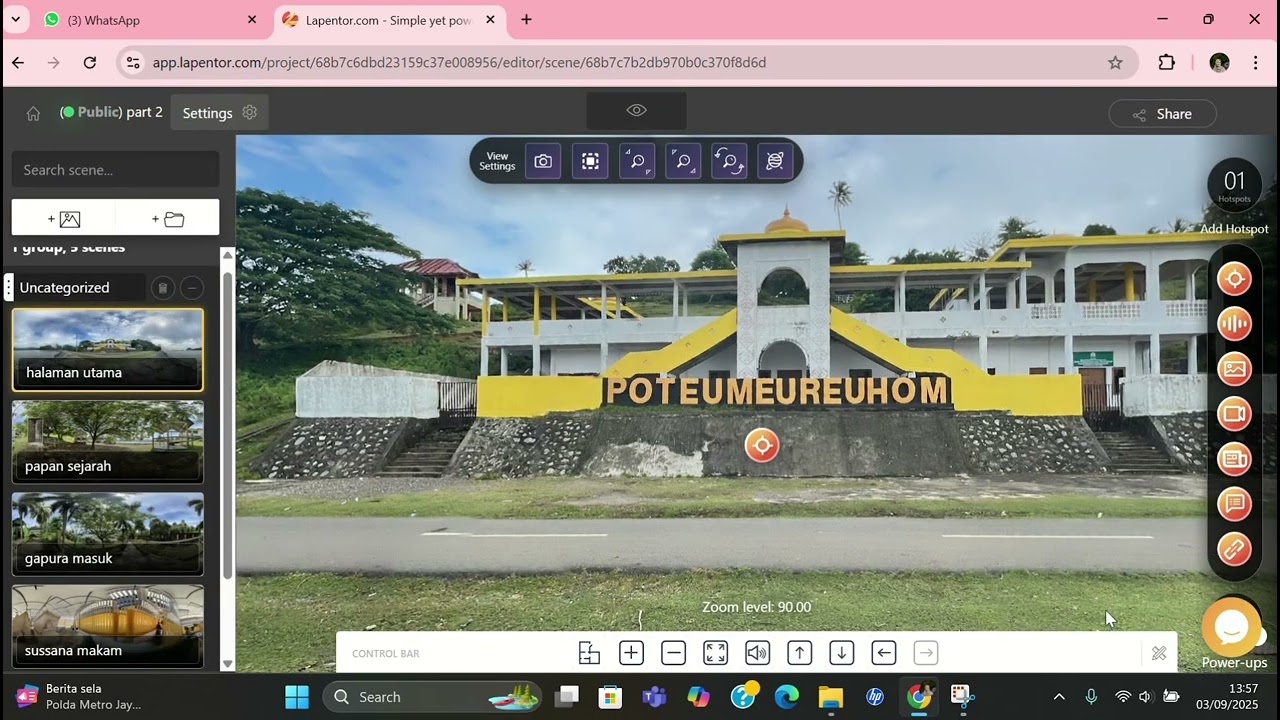Open the Chrome three-dot menu
Image resolution: width=1280 pixels, height=720 pixels.
tap(1255, 62)
